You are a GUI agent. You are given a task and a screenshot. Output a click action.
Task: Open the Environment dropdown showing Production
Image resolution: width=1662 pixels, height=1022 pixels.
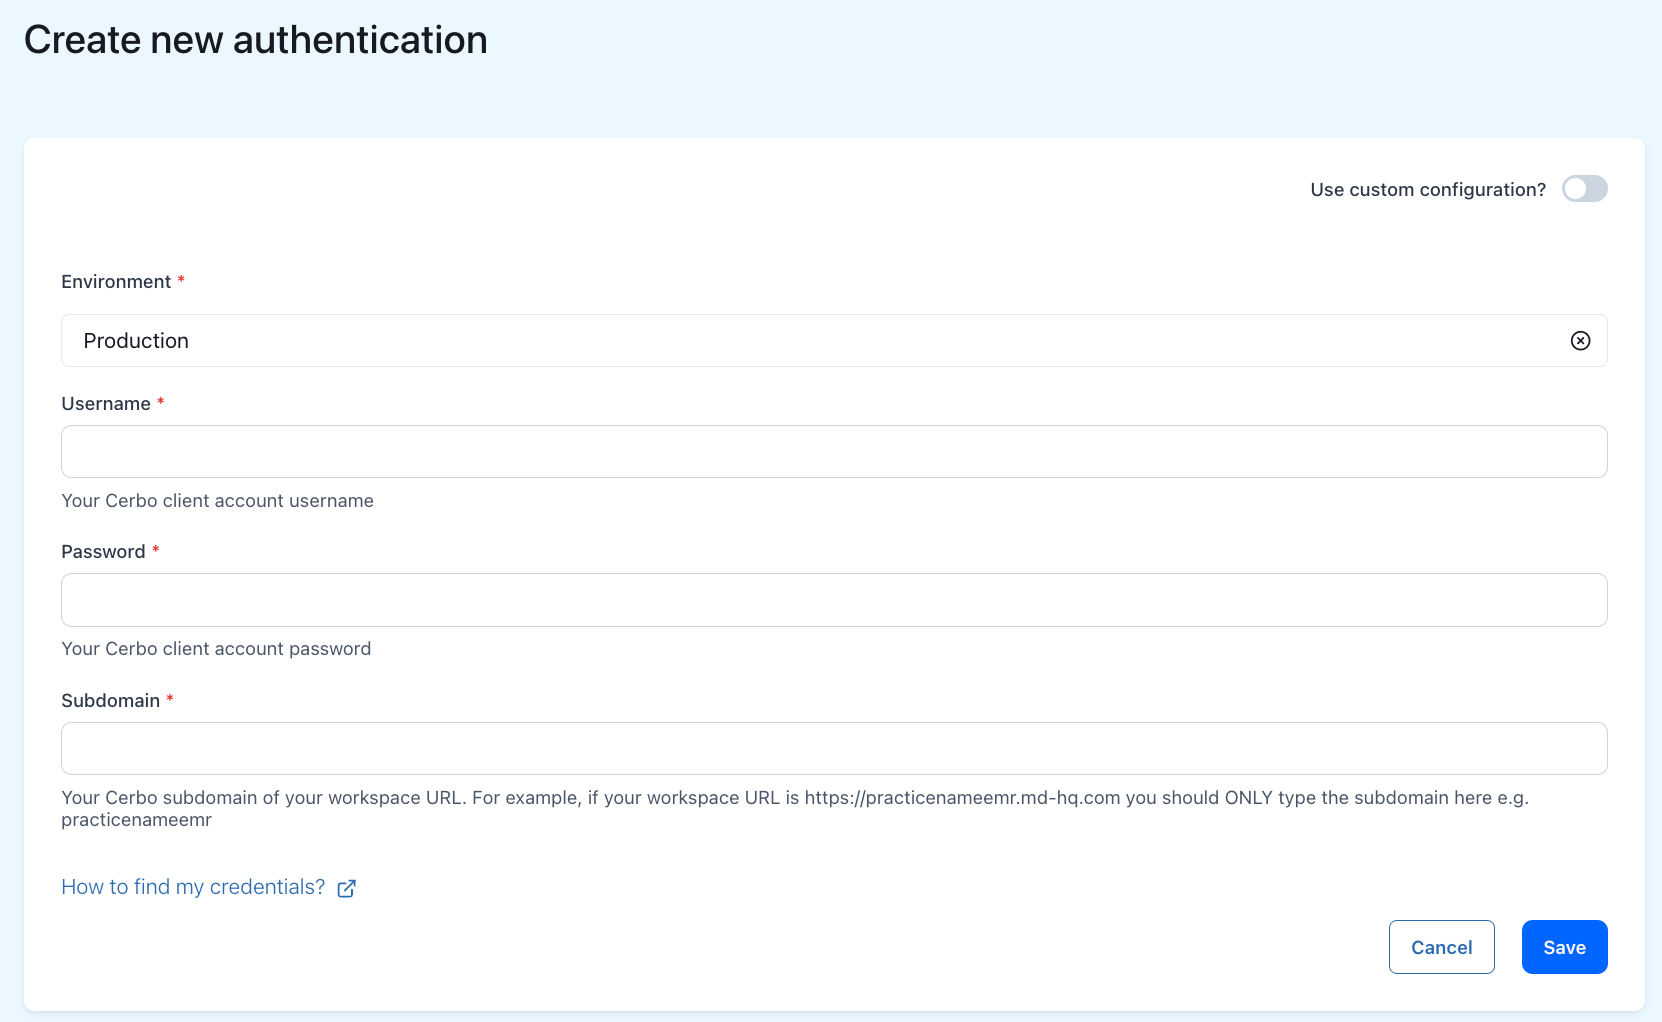point(800,341)
